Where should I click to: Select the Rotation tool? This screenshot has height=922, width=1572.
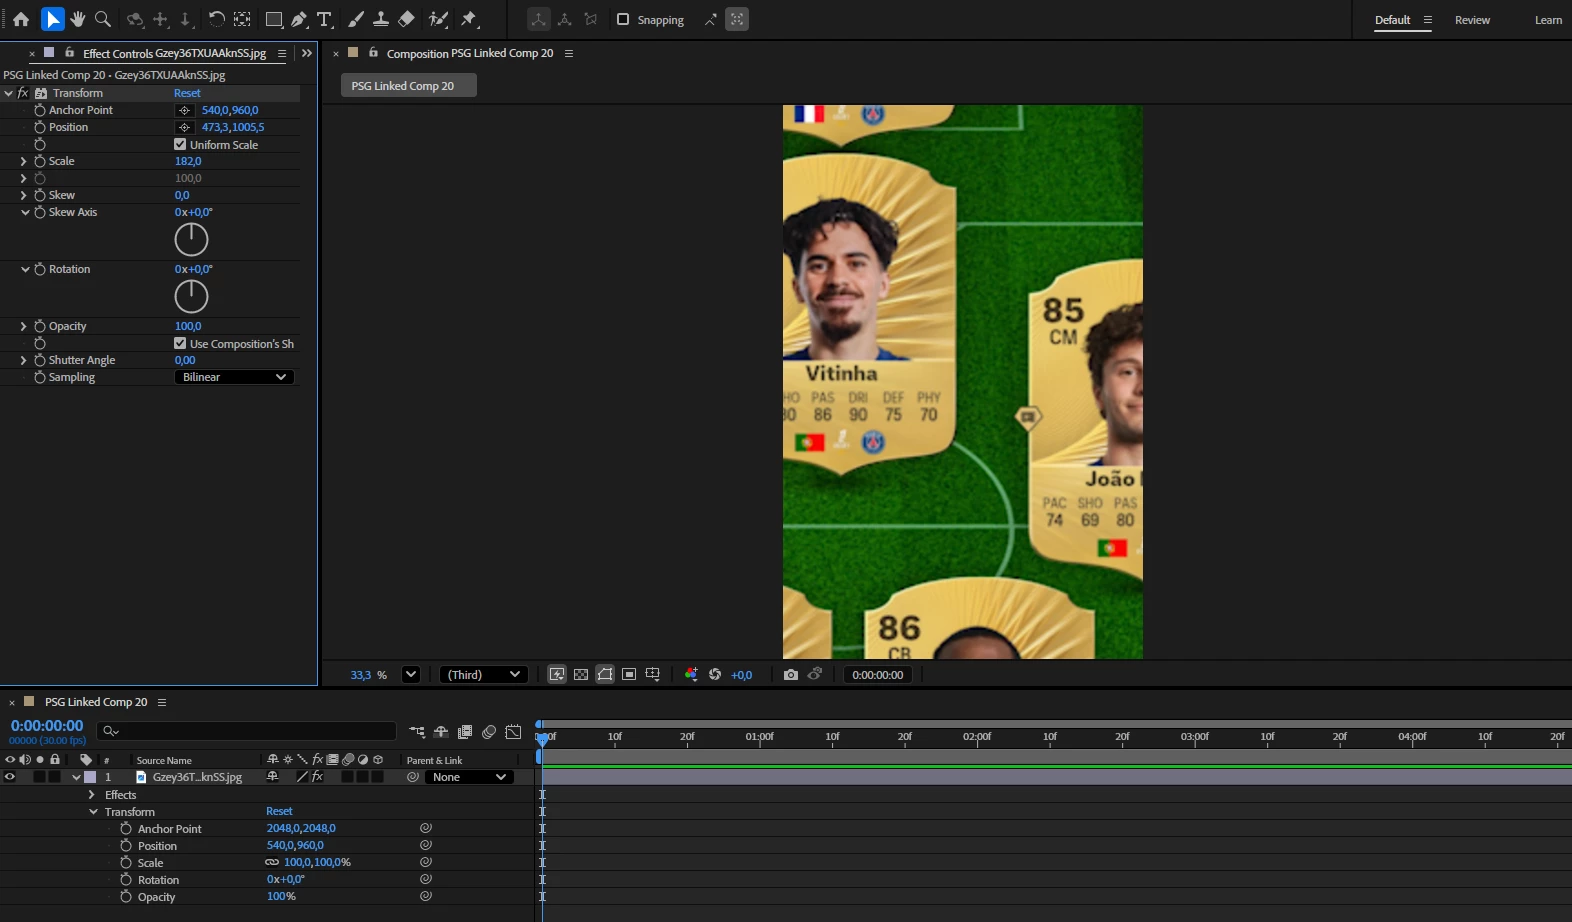click(x=216, y=19)
